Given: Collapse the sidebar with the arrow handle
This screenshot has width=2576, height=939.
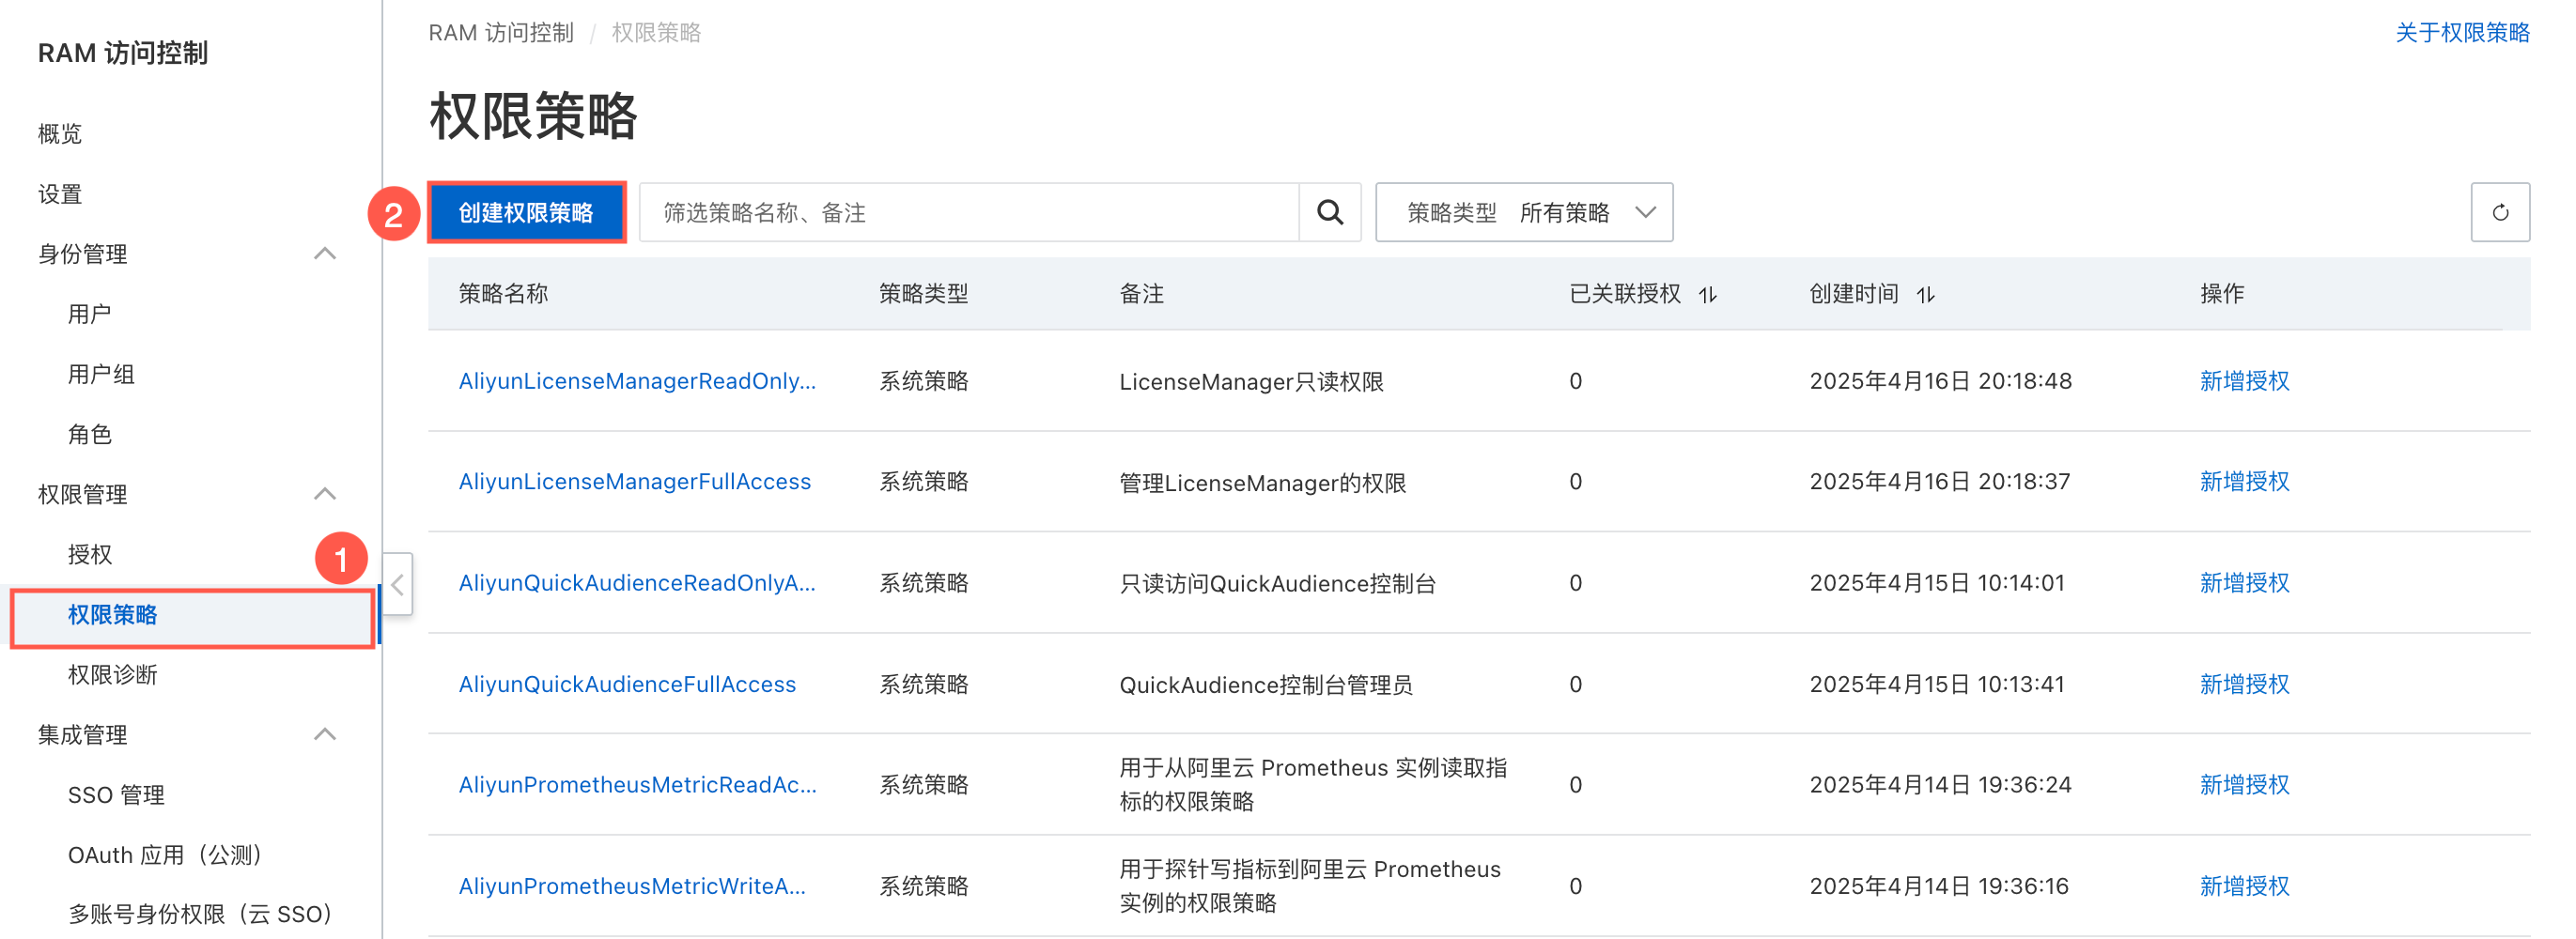Looking at the screenshot, I should click(x=397, y=584).
